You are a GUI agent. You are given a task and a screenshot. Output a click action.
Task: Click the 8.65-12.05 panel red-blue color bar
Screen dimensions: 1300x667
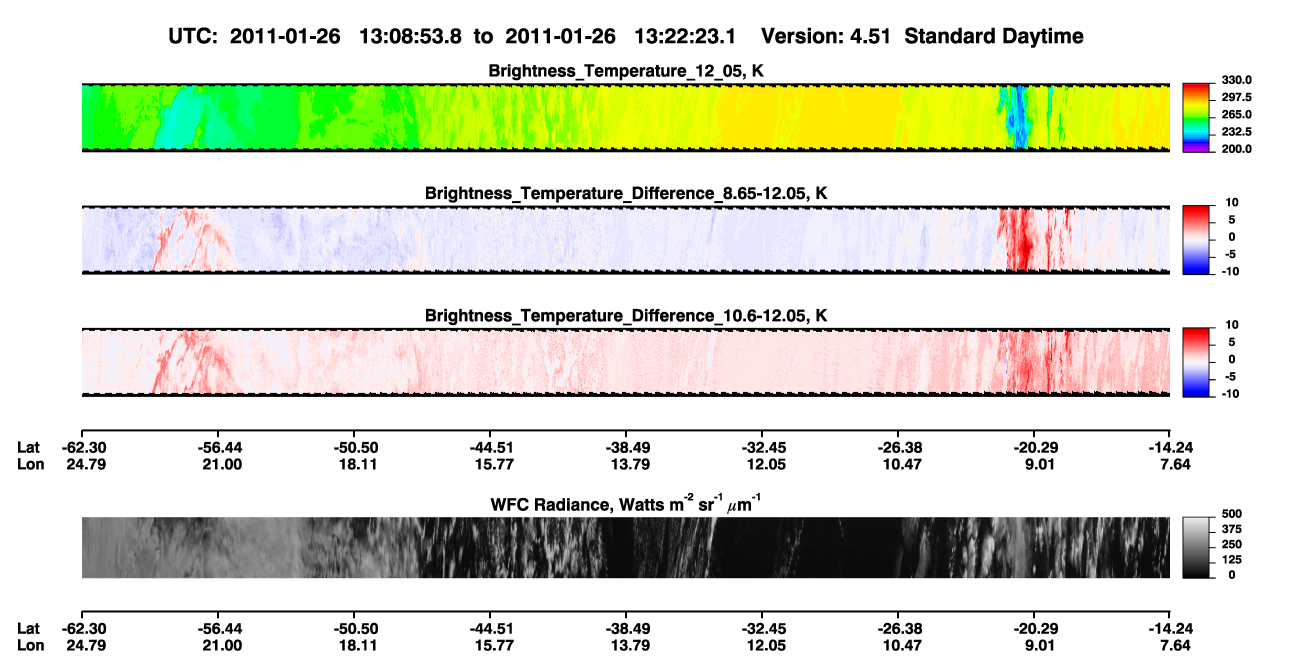(x=1196, y=240)
